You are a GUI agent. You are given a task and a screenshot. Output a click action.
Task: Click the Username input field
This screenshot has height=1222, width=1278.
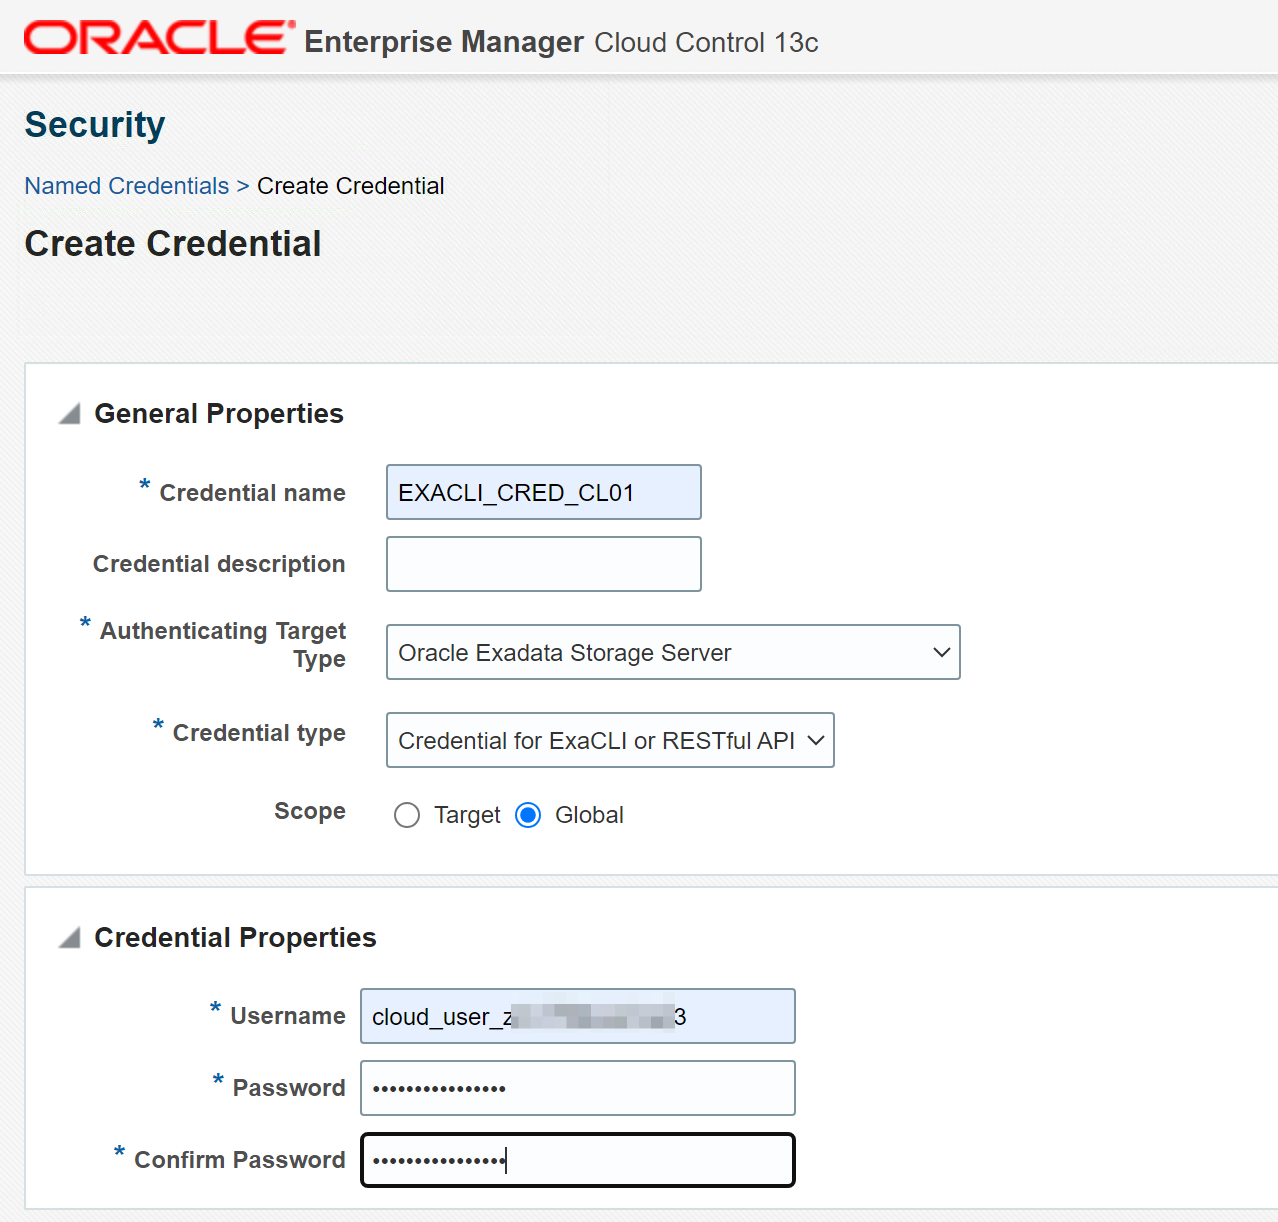tap(577, 1016)
